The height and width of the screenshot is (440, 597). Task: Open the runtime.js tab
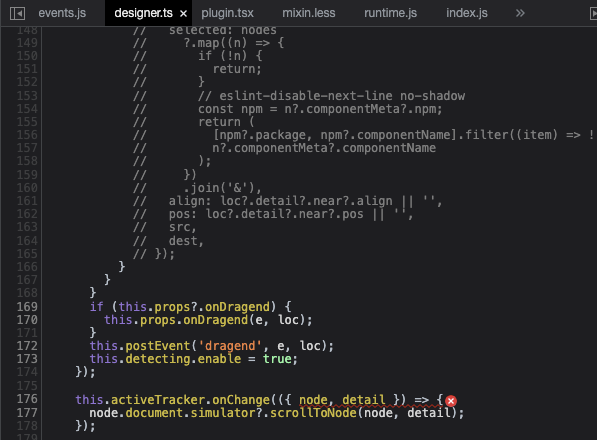390,13
